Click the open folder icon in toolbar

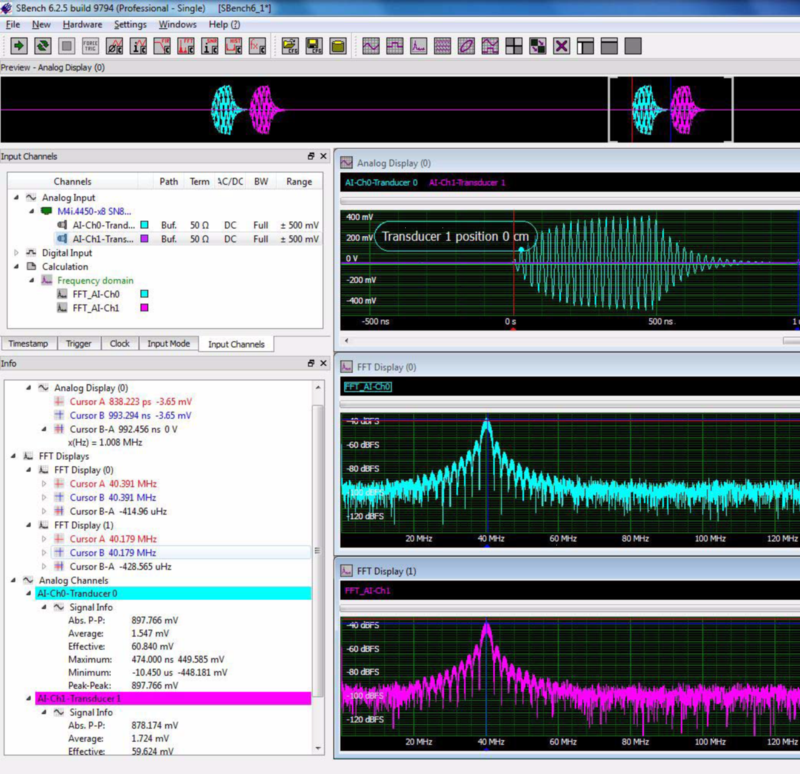tap(290, 46)
